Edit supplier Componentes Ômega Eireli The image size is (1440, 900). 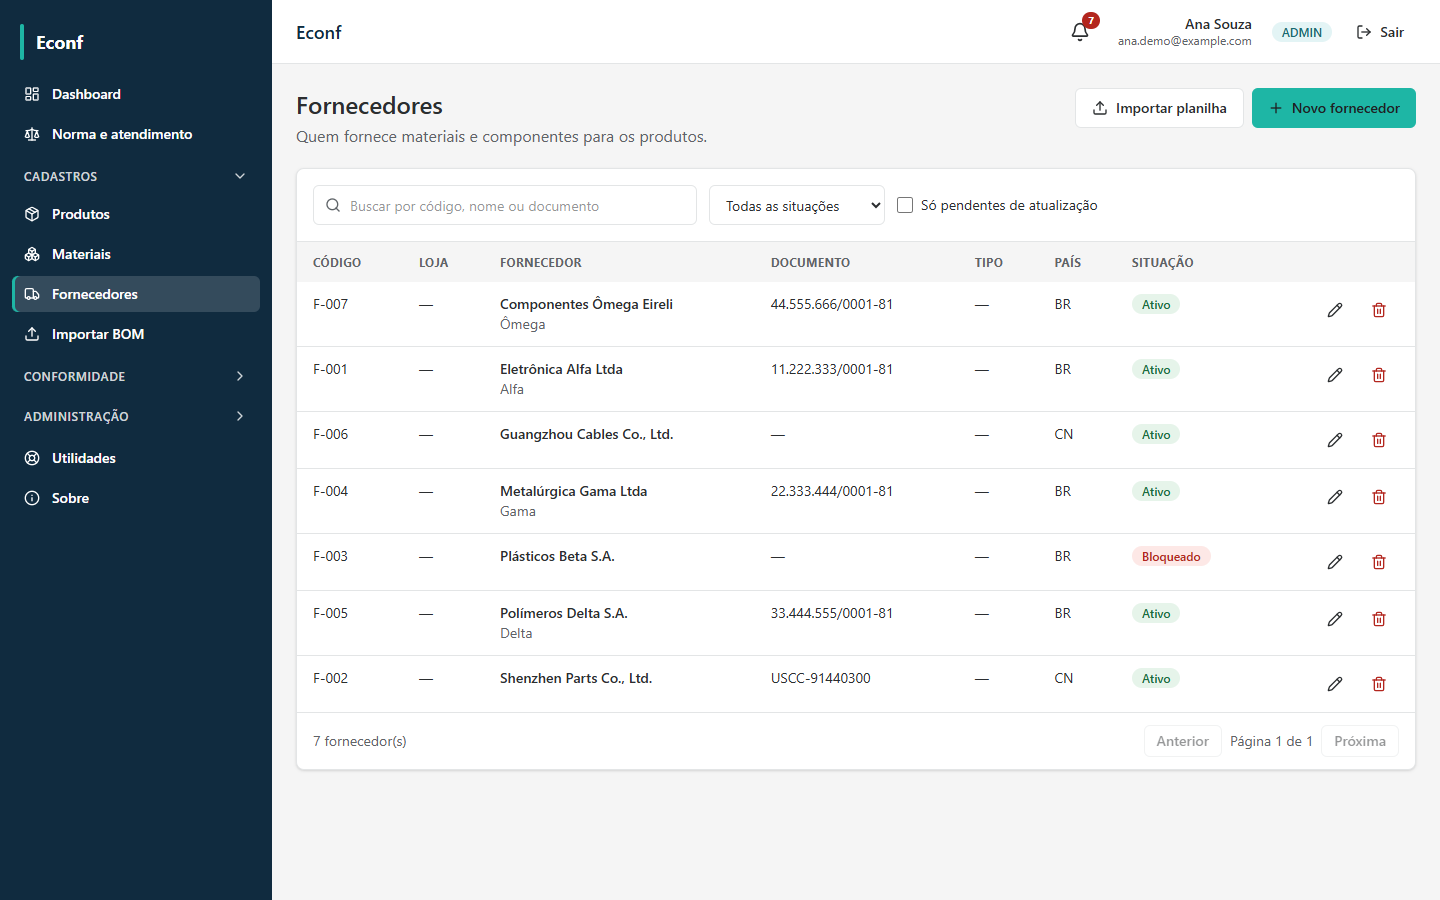(x=1335, y=310)
